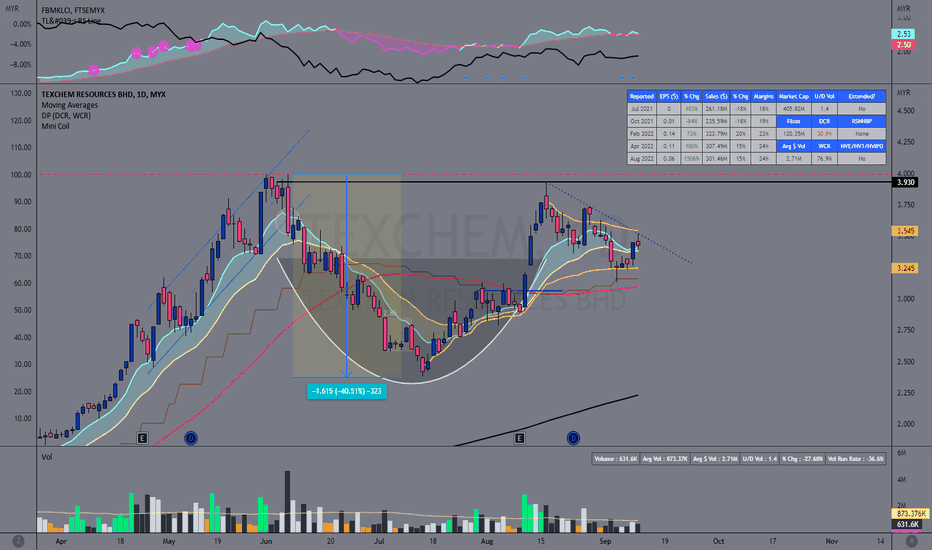Click the RSNHBP header cell
The image size is (932, 550).
pos(862,121)
